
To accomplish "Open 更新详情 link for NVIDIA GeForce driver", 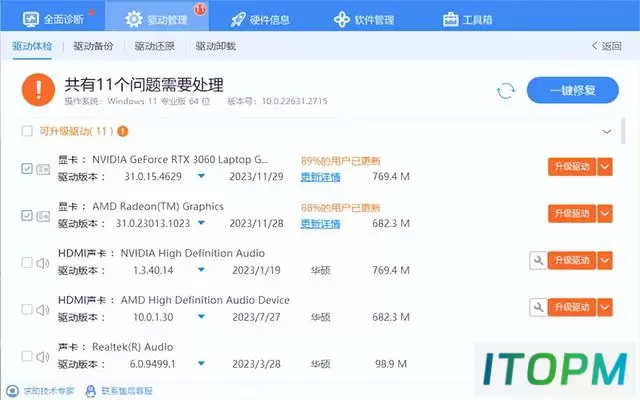I will click(x=320, y=177).
